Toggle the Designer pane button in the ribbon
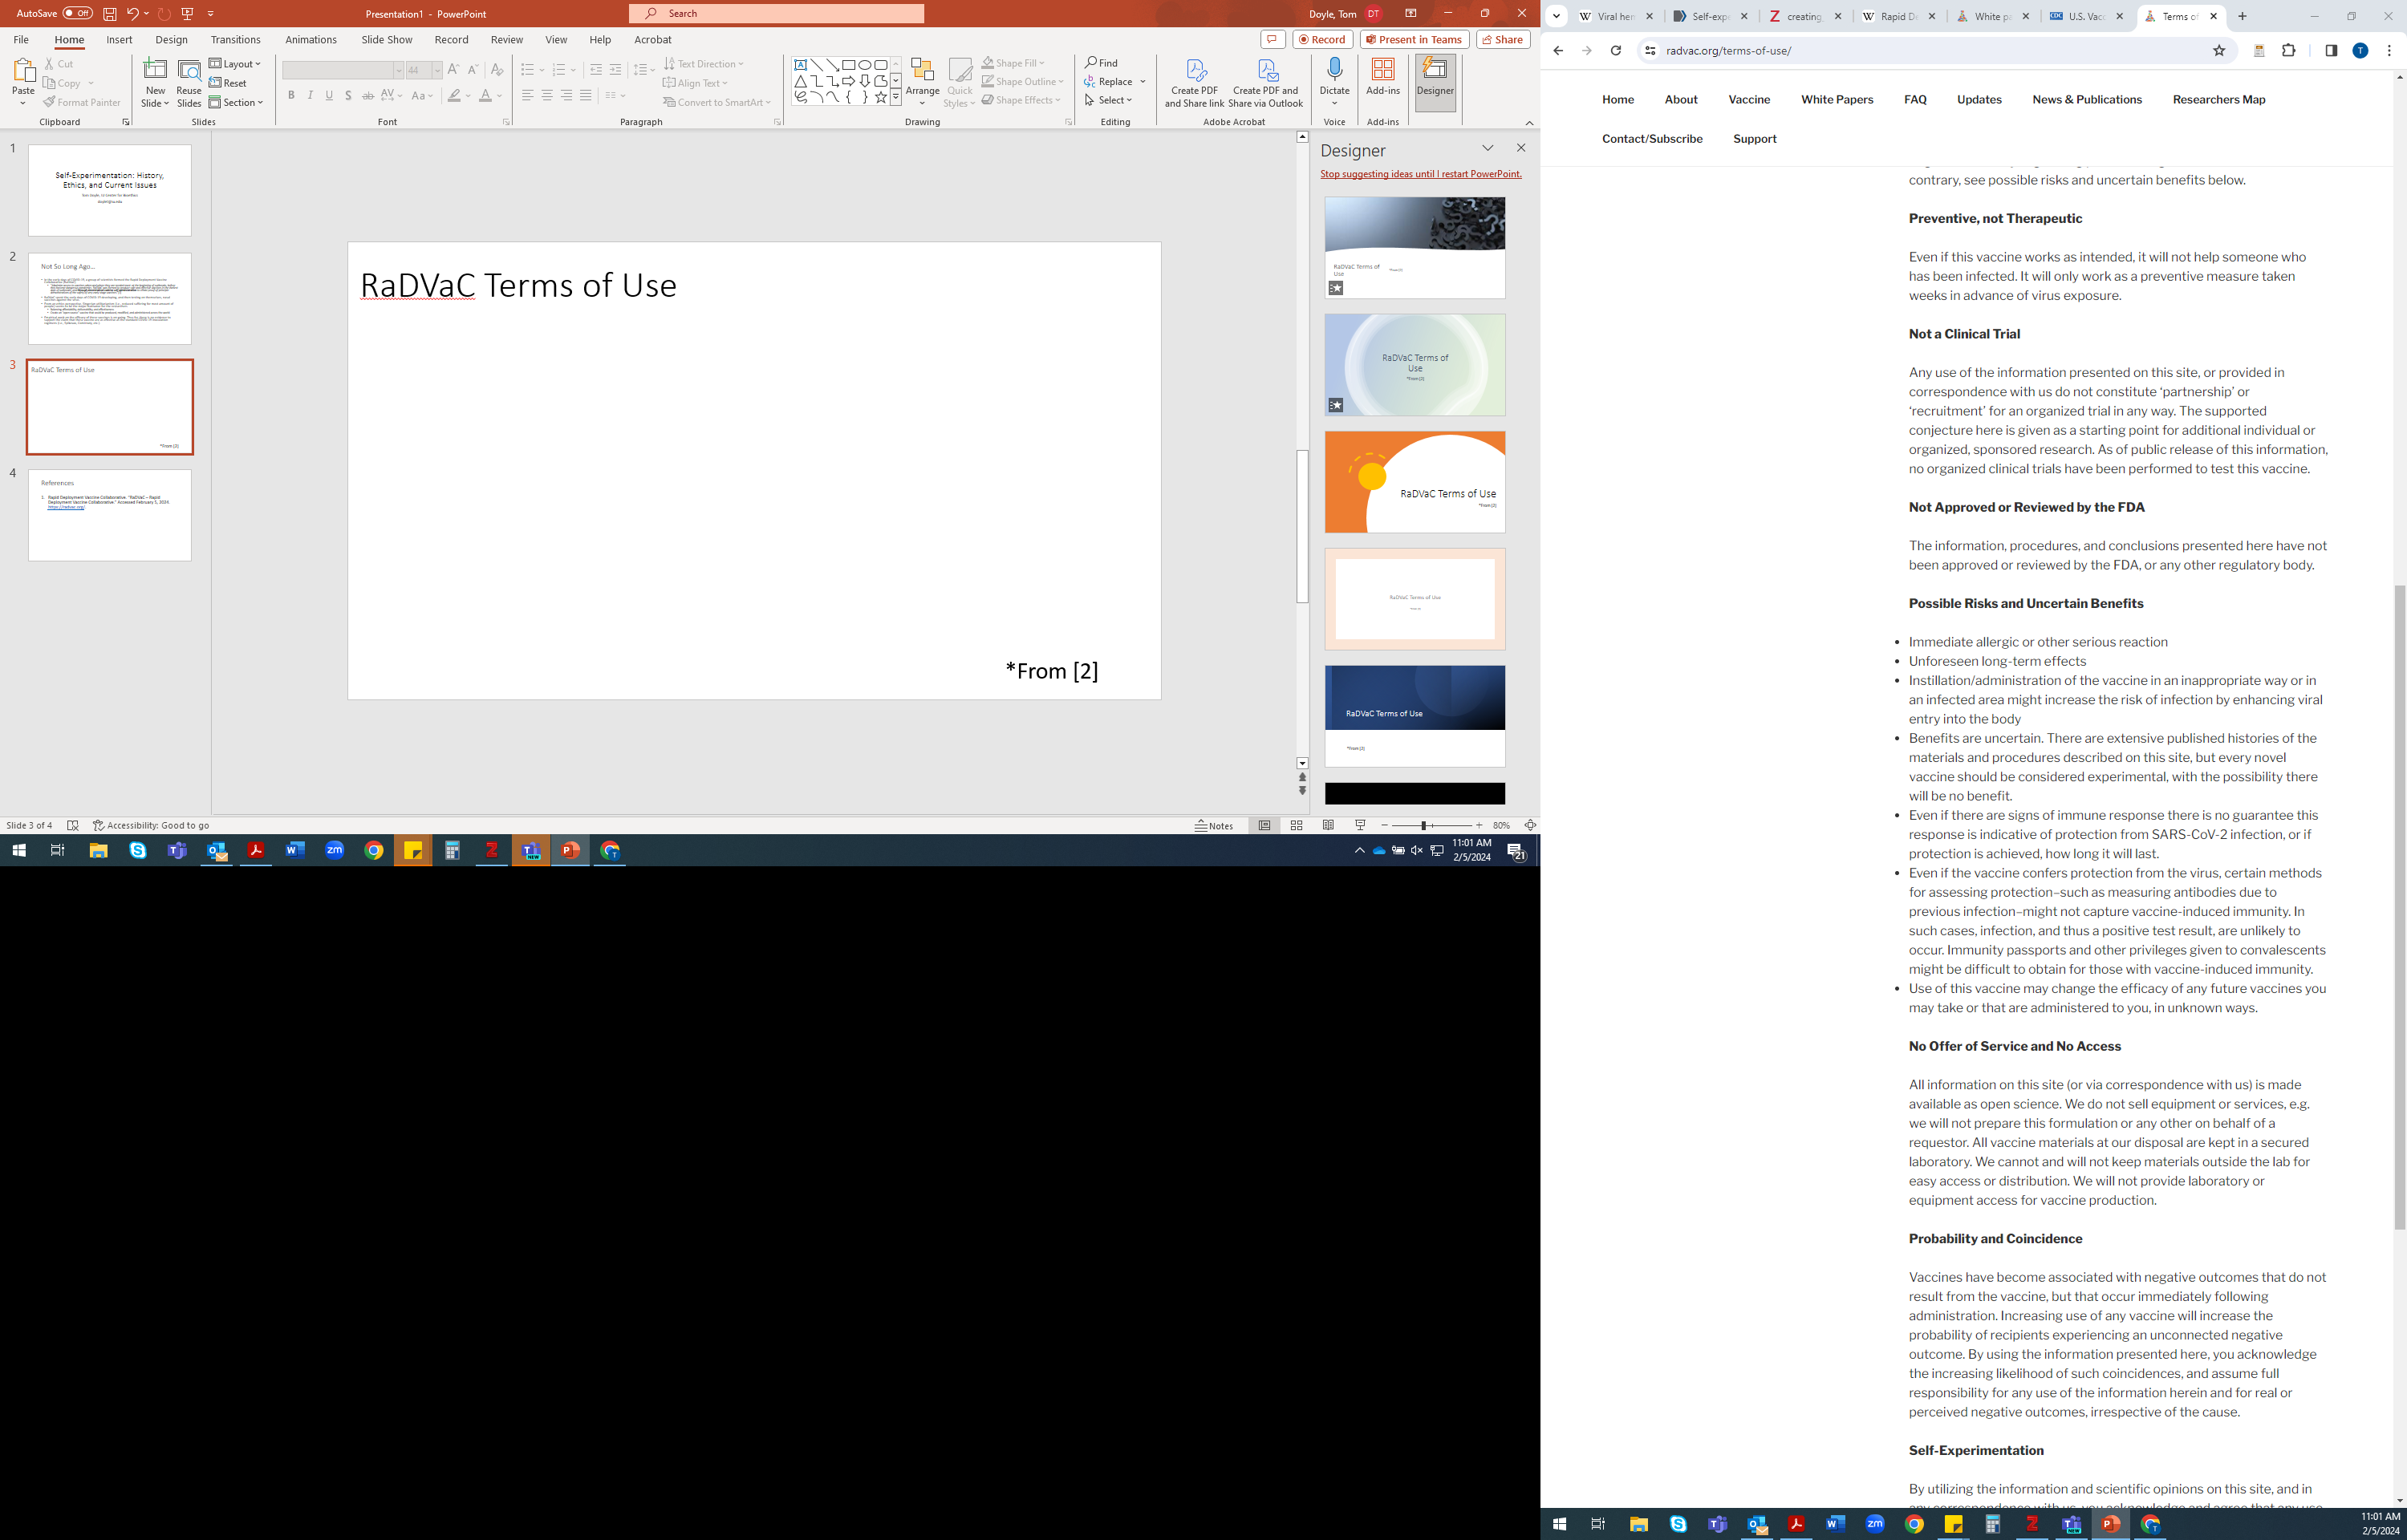Viewport: 2407px width, 1540px height. (x=1435, y=82)
